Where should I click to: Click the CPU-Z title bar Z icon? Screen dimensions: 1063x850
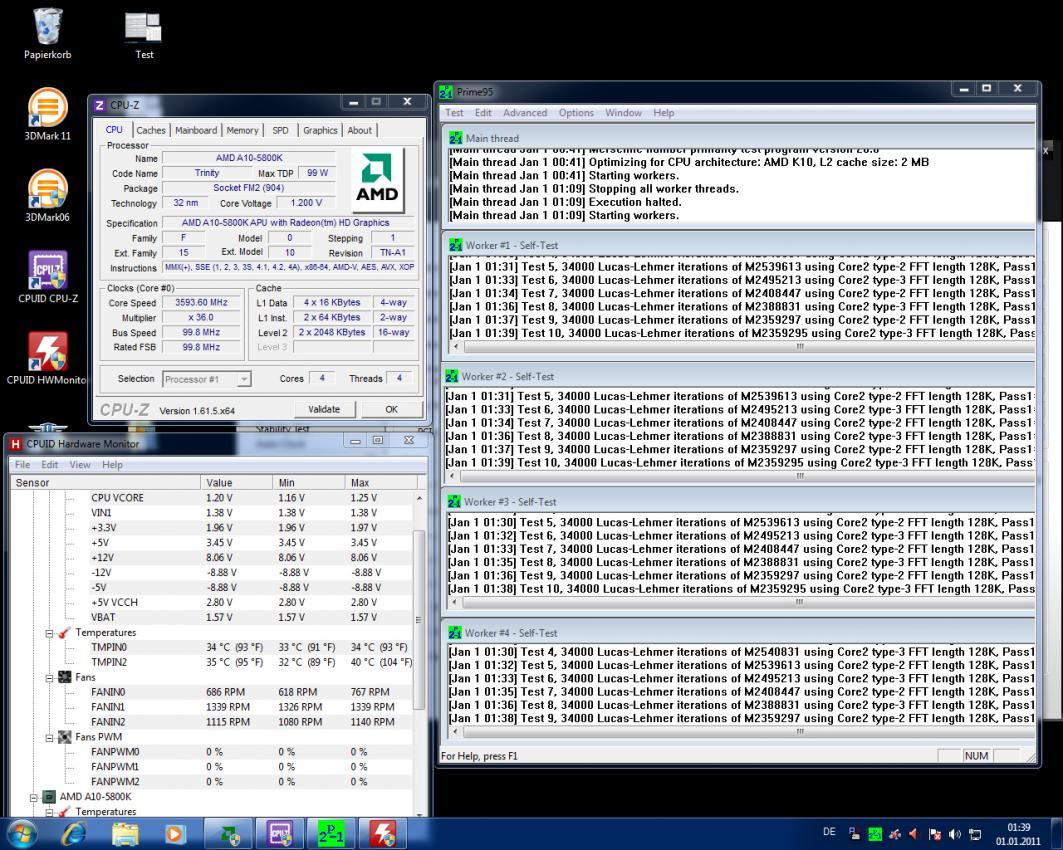click(x=100, y=105)
